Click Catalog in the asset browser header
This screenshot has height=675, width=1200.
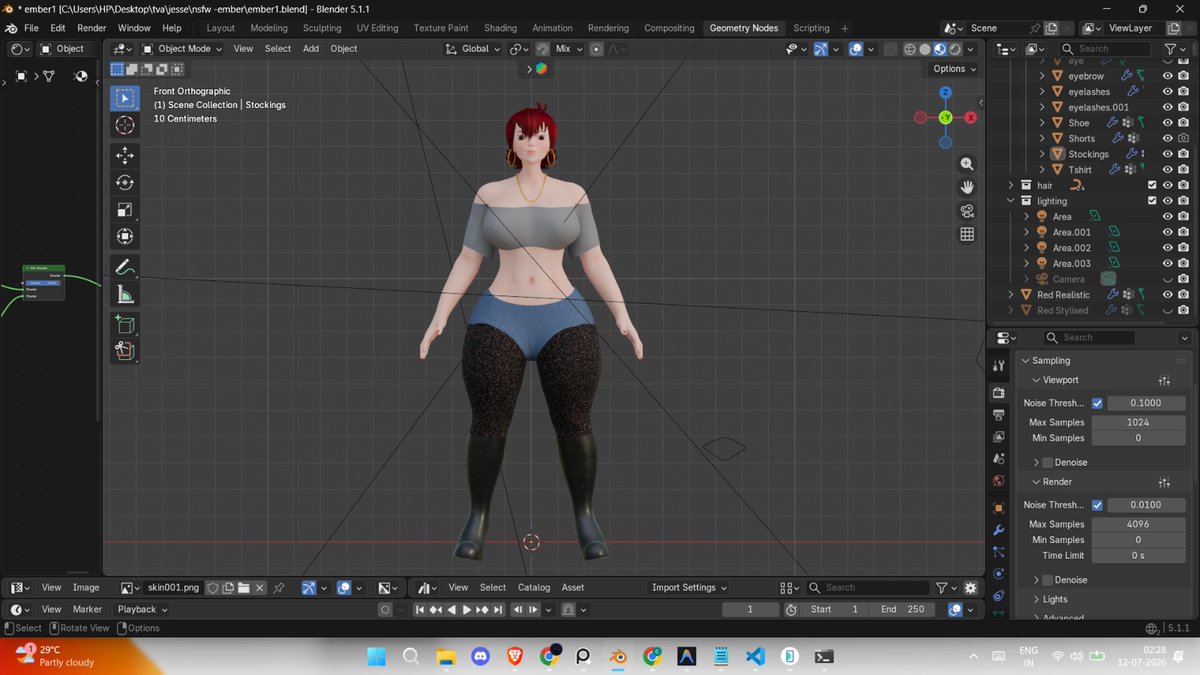[534, 588]
